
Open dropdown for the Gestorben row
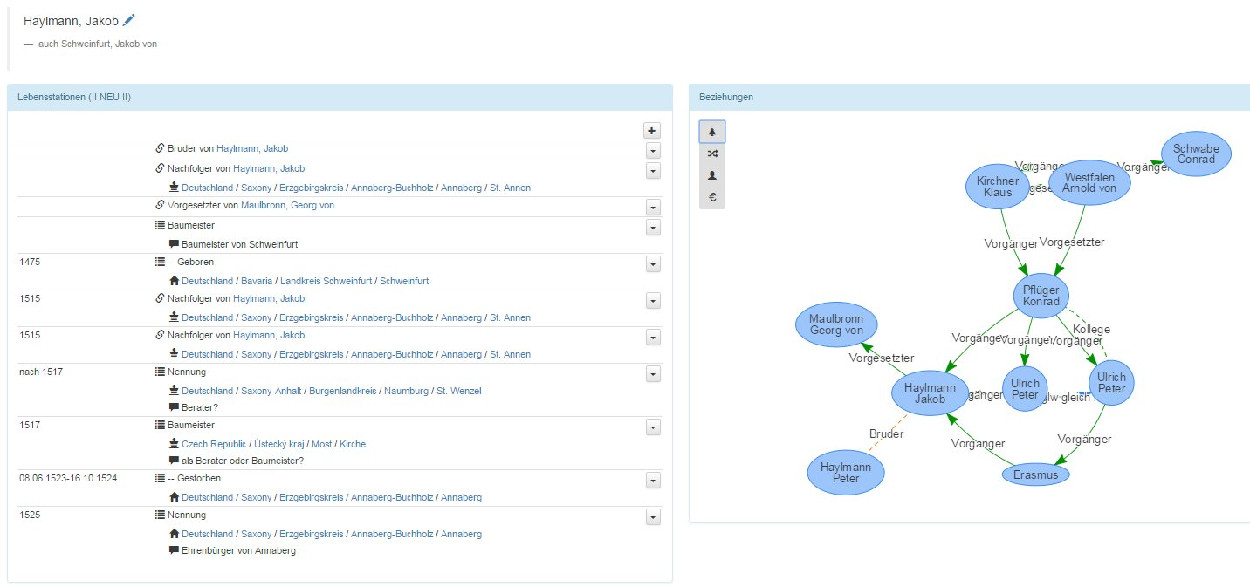(x=652, y=481)
